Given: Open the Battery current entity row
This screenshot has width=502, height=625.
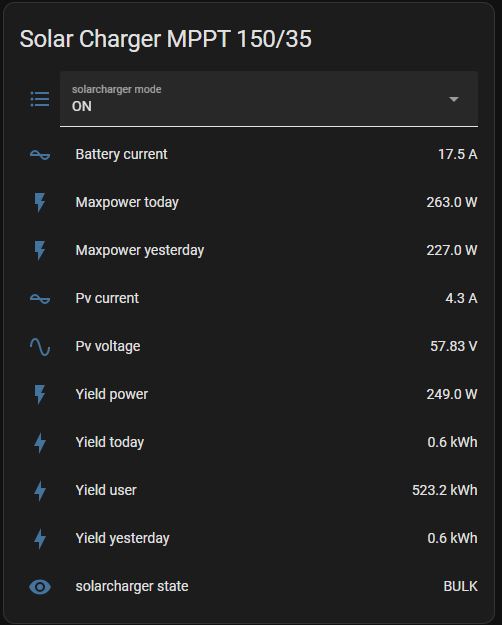Looking at the screenshot, I should (x=253, y=154).
